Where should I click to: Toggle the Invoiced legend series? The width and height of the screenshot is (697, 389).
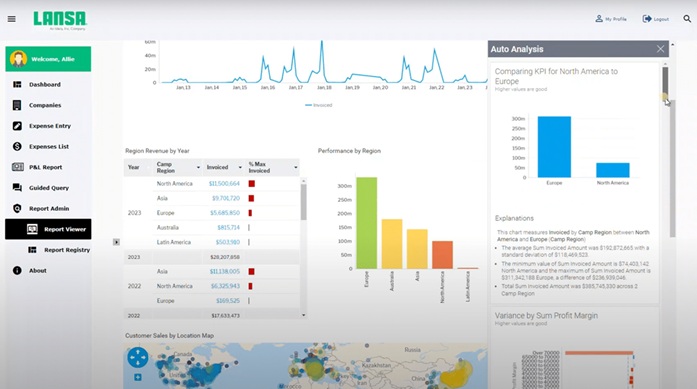tap(319, 105)
